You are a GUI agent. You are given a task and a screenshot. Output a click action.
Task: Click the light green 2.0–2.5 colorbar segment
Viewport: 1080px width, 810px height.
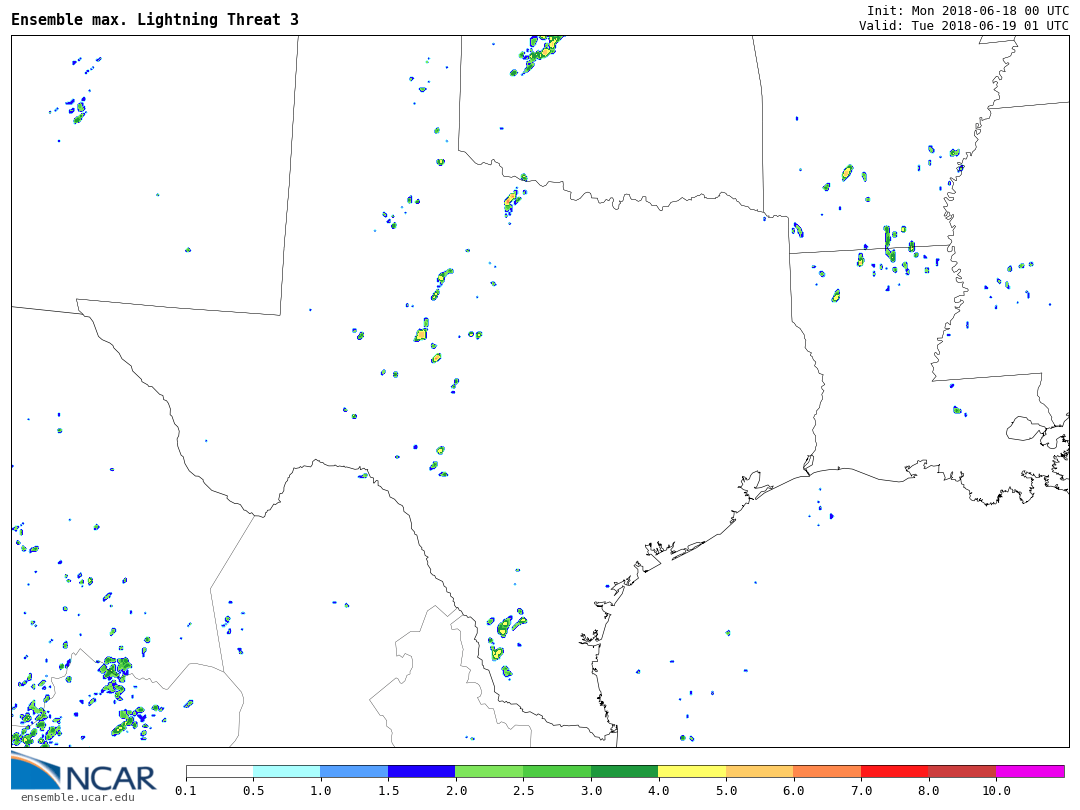click(x=490, y=771)
